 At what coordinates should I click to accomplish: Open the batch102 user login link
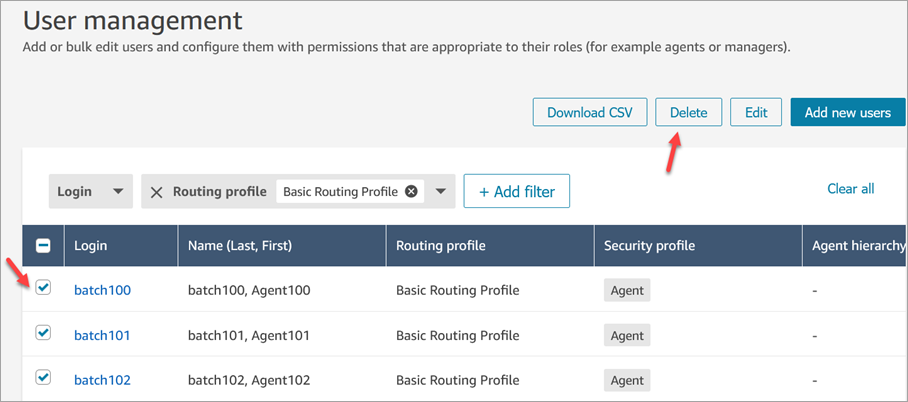click(x=102, y=380)
